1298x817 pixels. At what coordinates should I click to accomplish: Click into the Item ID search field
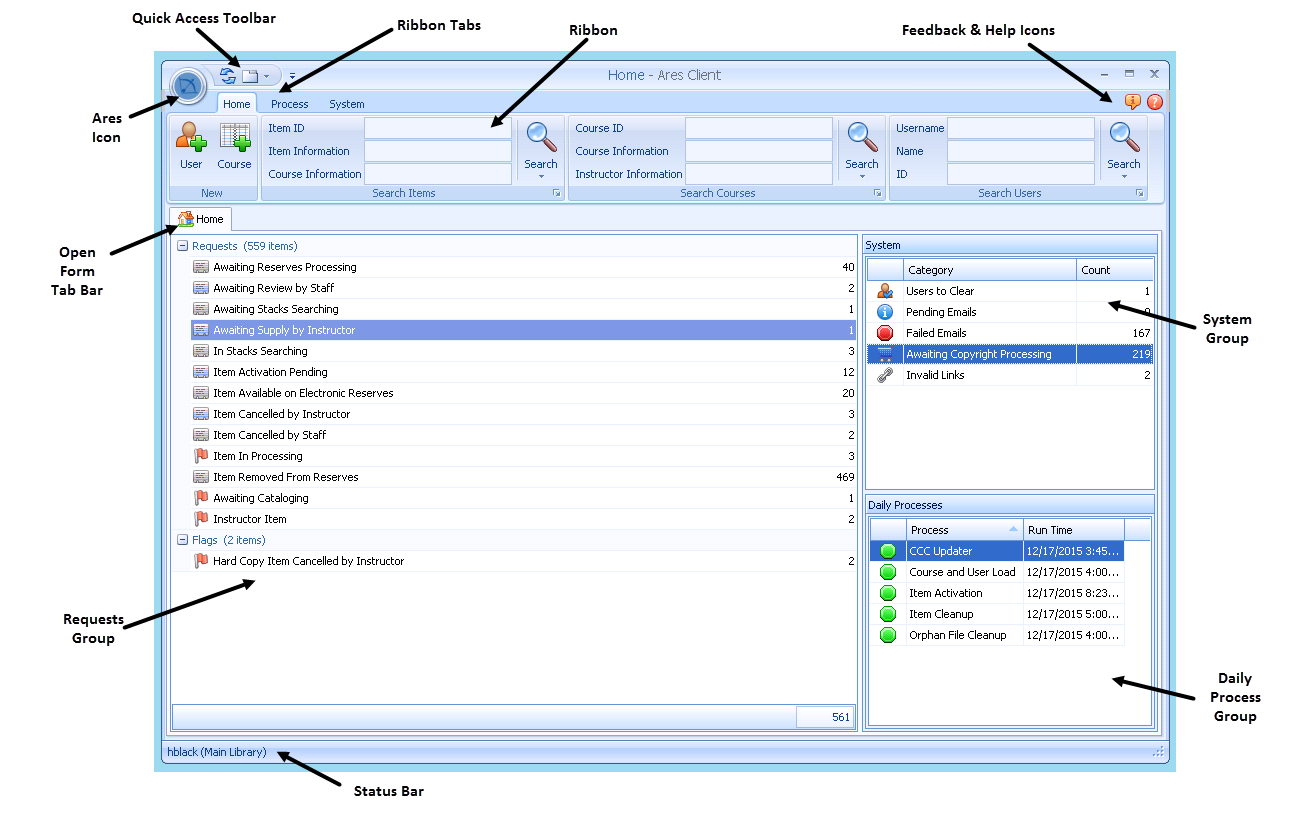tap(437, 128)
